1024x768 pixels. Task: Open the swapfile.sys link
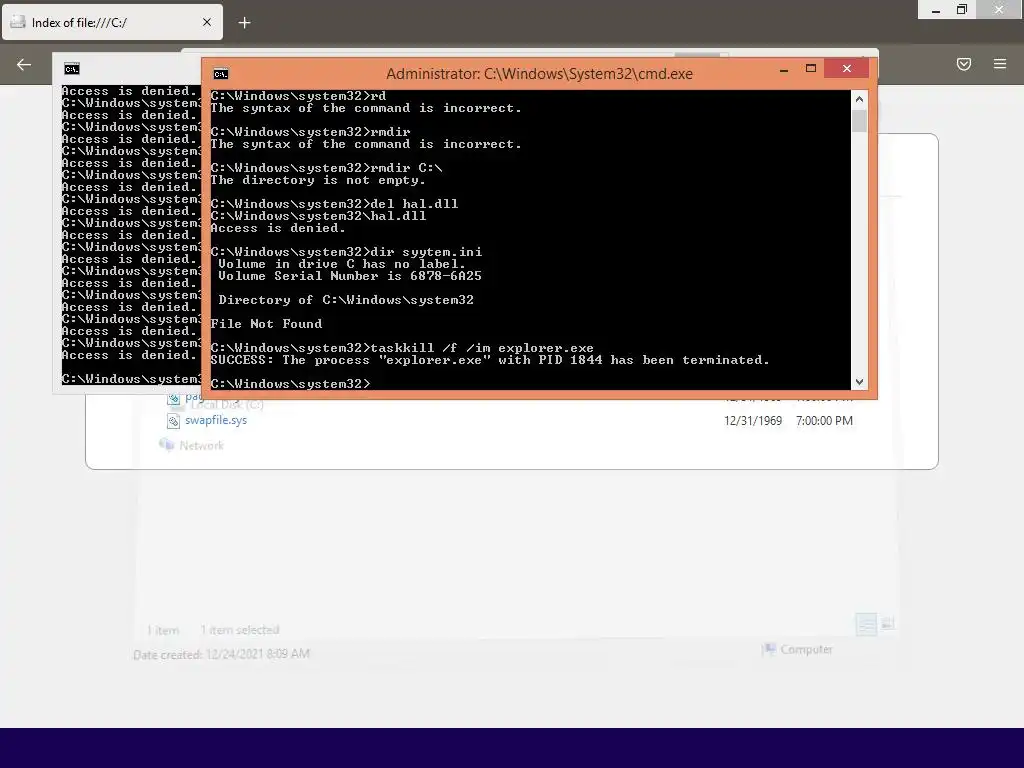216,420
